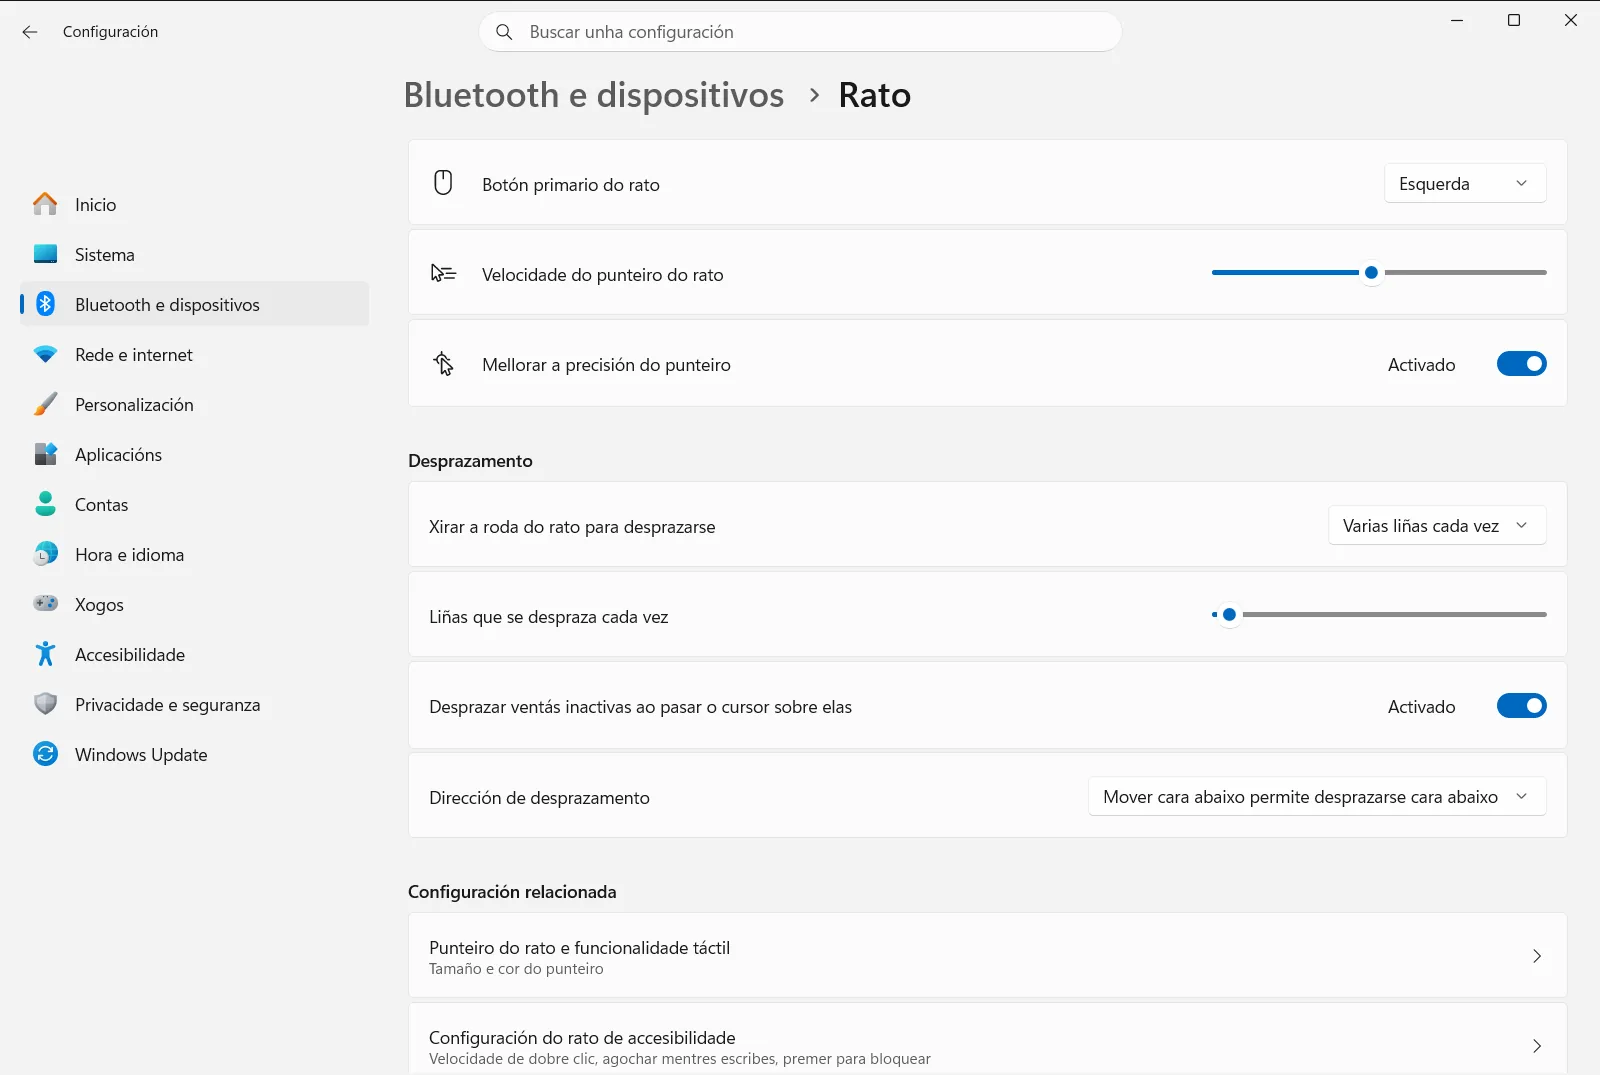Open Contas settings section
This screenshot has height=1075, width=1600.
(194, 504)
